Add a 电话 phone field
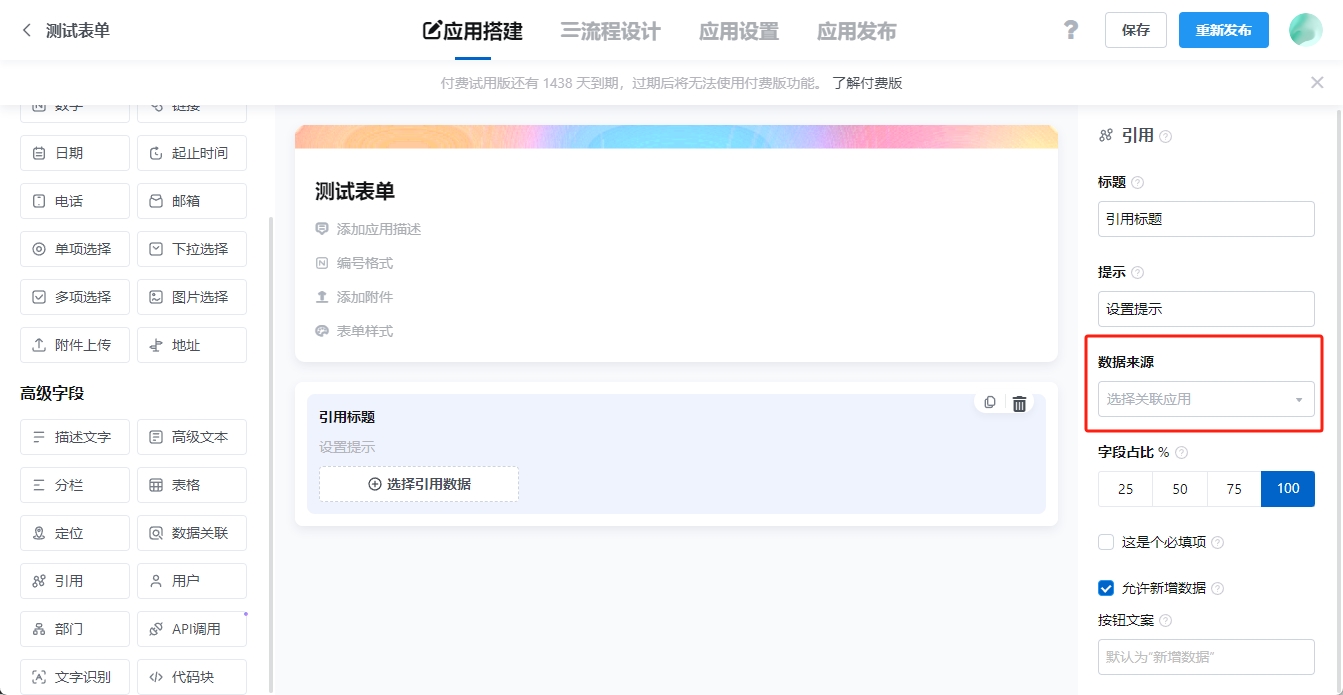 [x=74, y=200]
